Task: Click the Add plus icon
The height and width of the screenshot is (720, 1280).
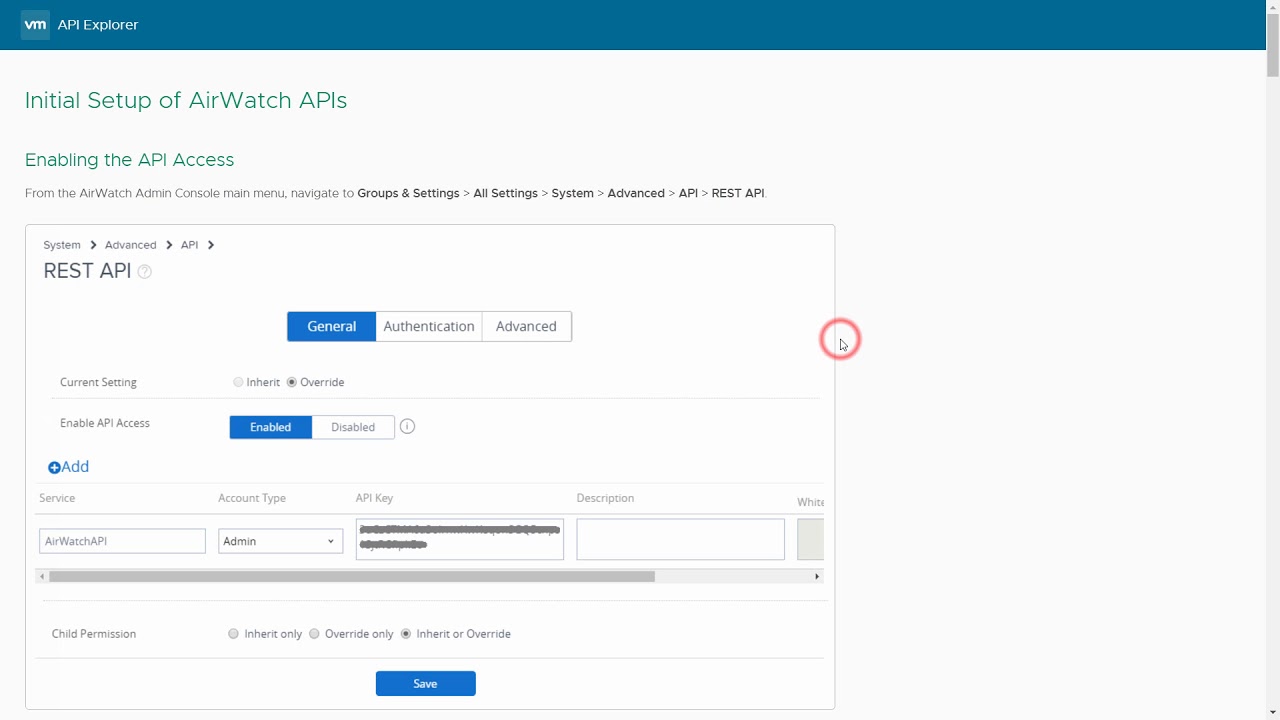Action: tap(54, 467)
